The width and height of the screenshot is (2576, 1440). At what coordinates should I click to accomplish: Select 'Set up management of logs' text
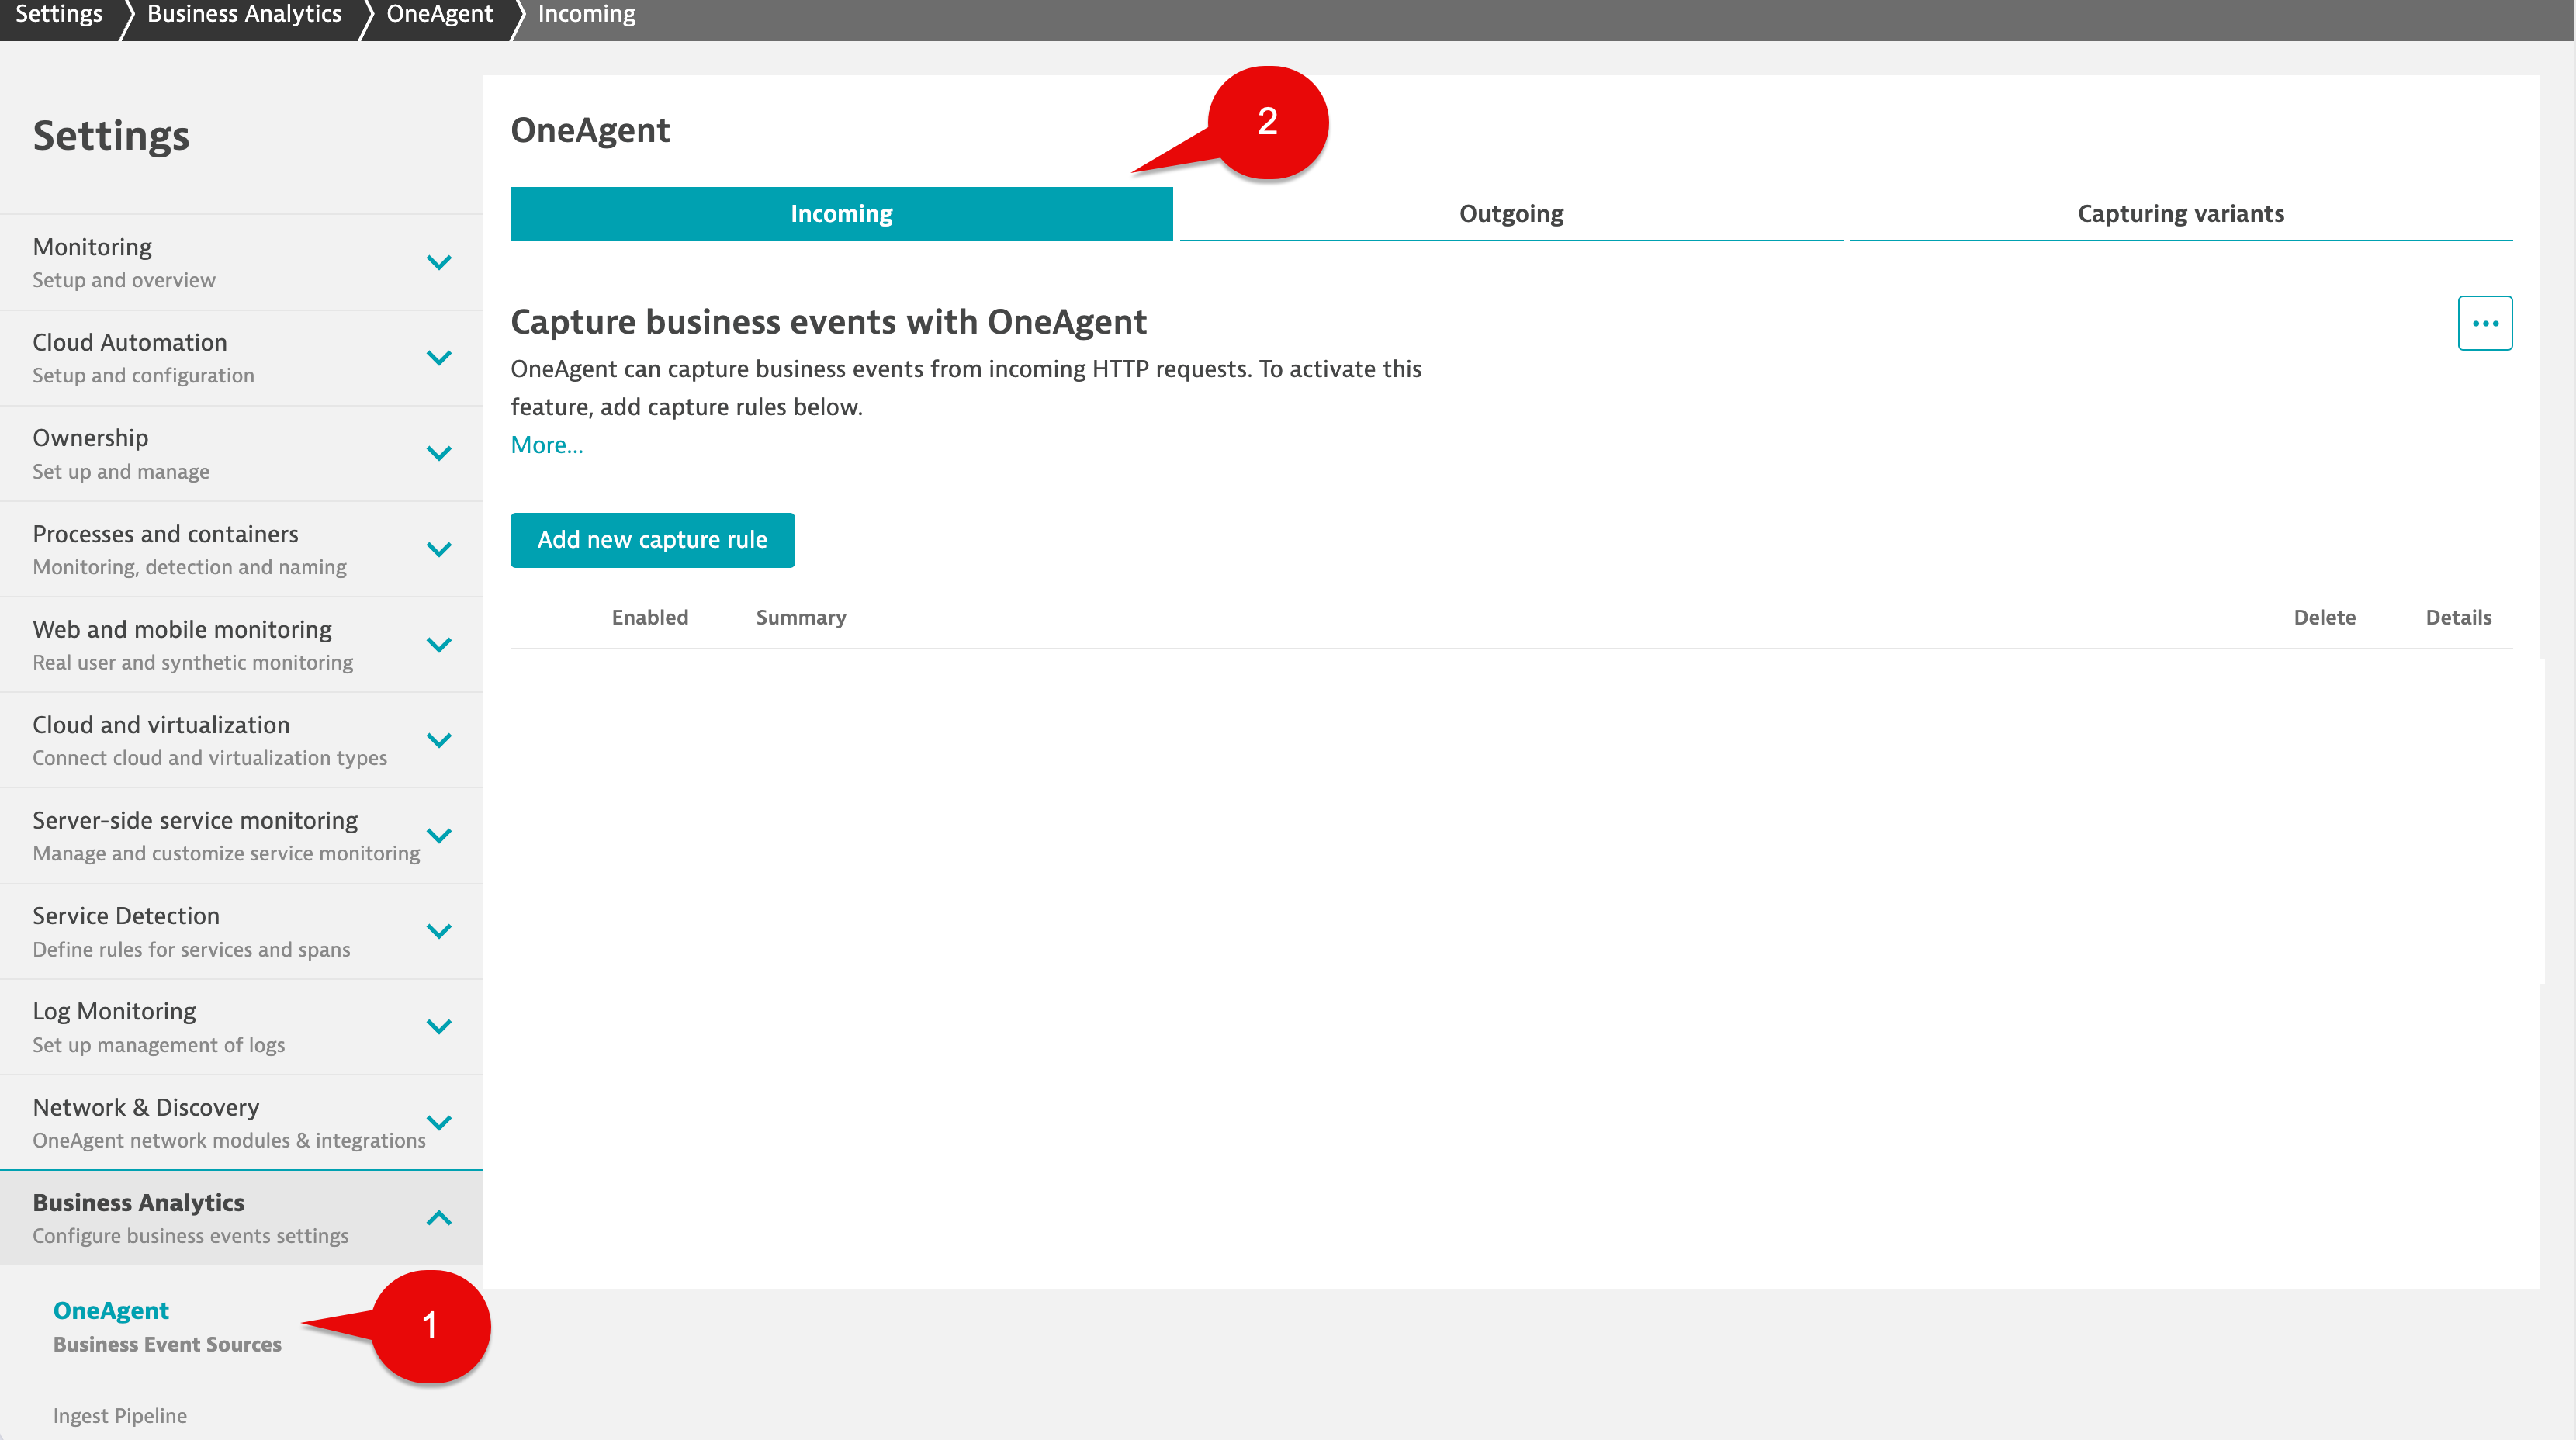(x=159, y=1045)
